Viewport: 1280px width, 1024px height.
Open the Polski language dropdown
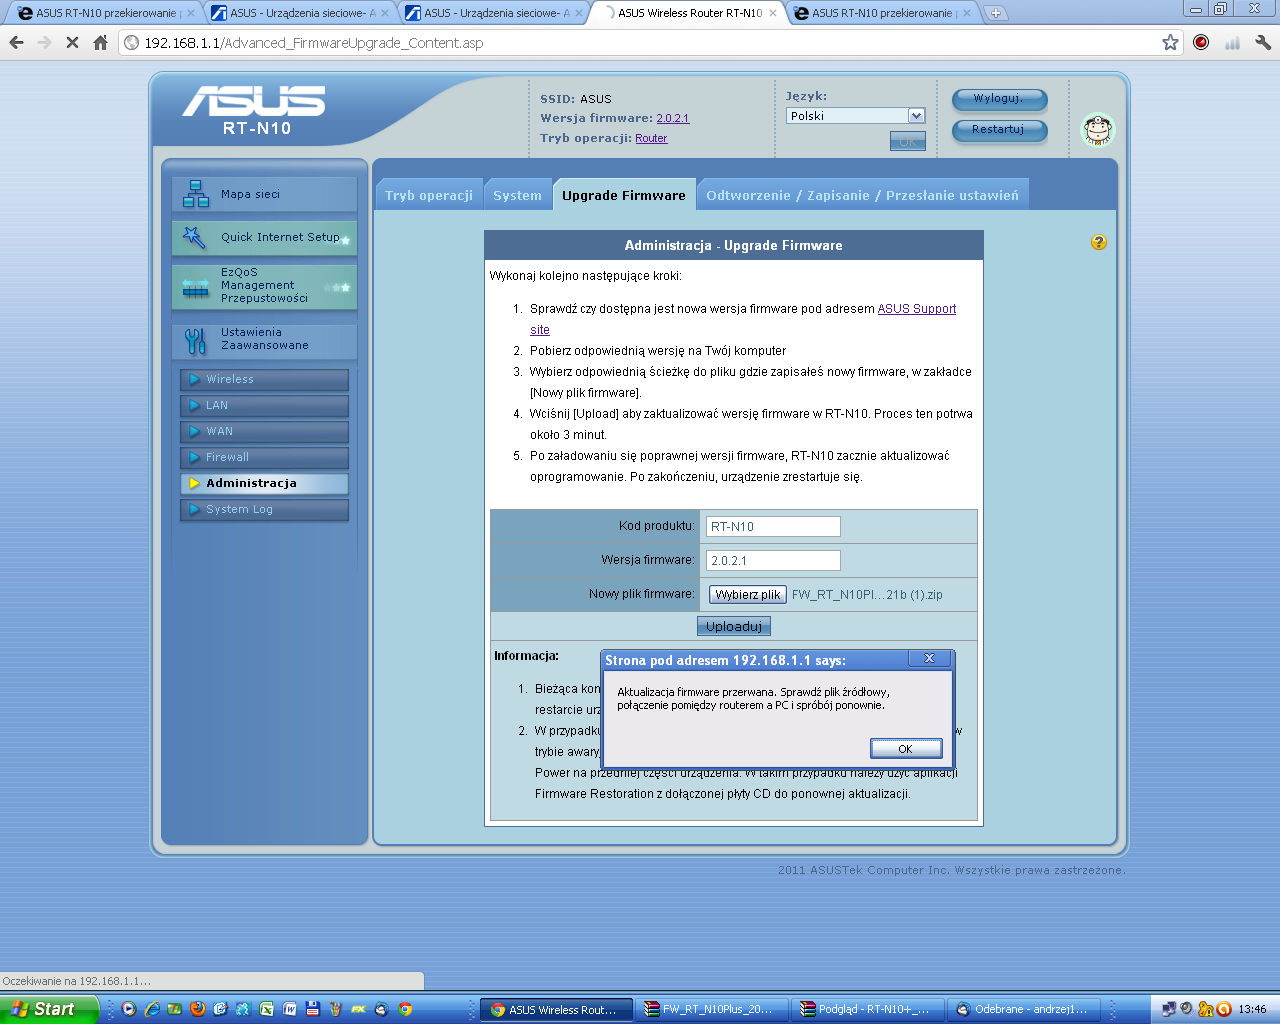click(855, 116)
